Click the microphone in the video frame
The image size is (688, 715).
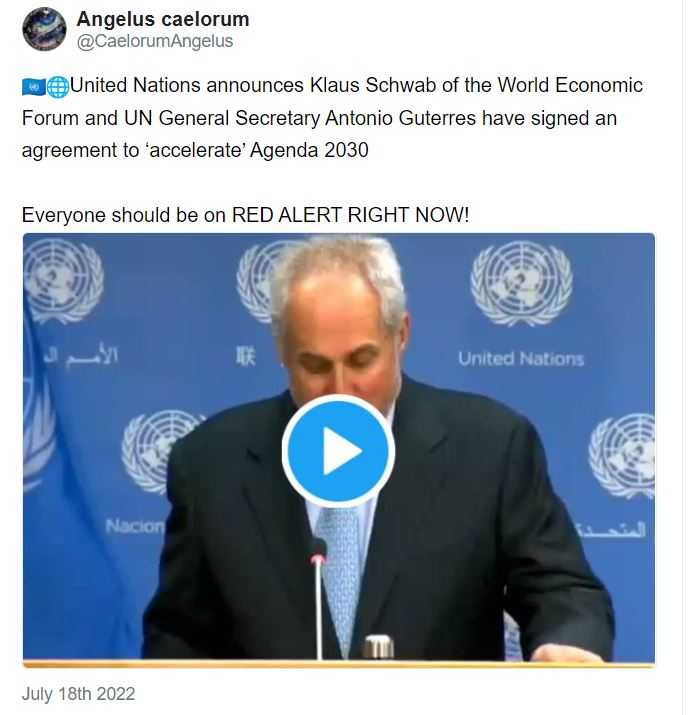point(318,597)
